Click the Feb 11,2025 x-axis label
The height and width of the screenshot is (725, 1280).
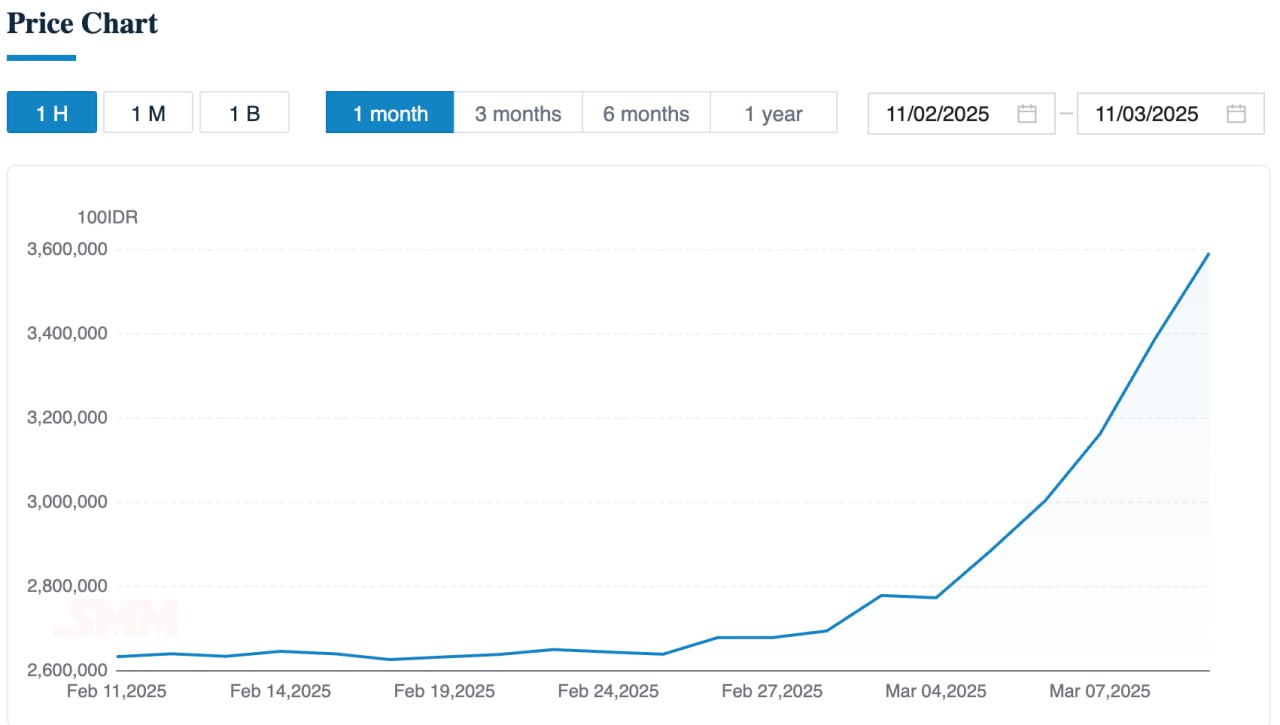coord(116,691)
